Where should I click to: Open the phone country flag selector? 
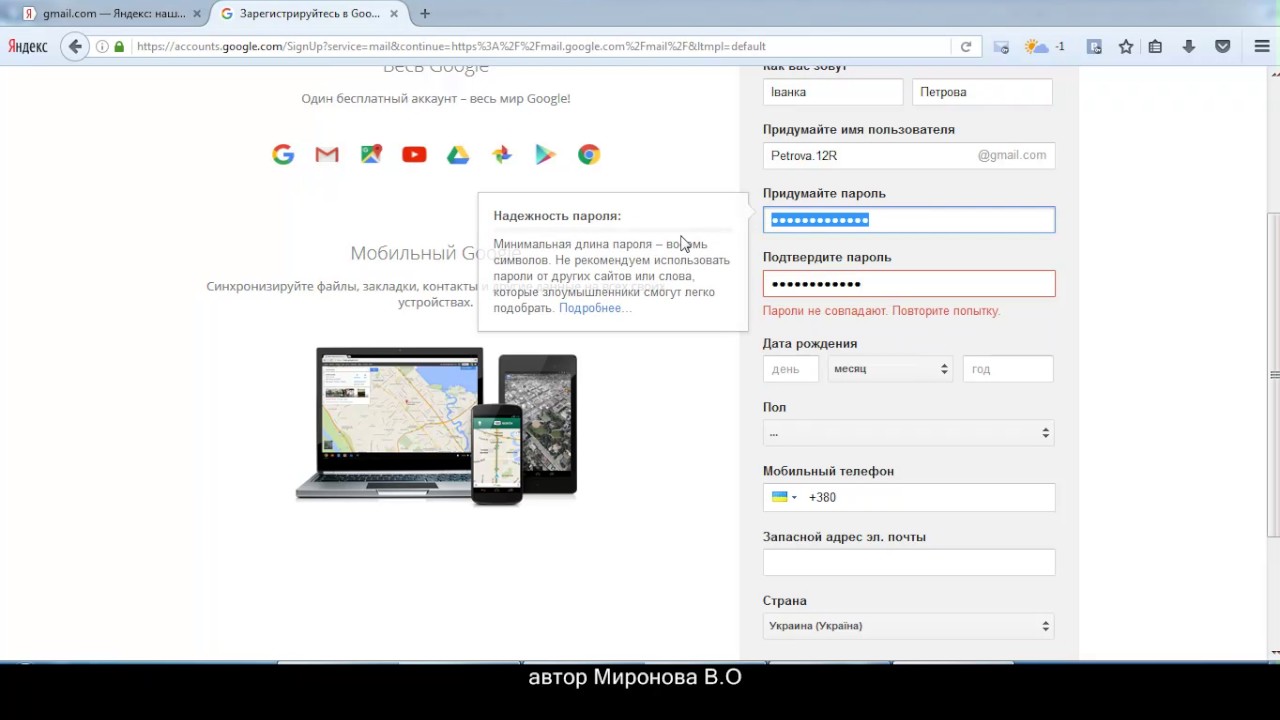pos(784,497)
